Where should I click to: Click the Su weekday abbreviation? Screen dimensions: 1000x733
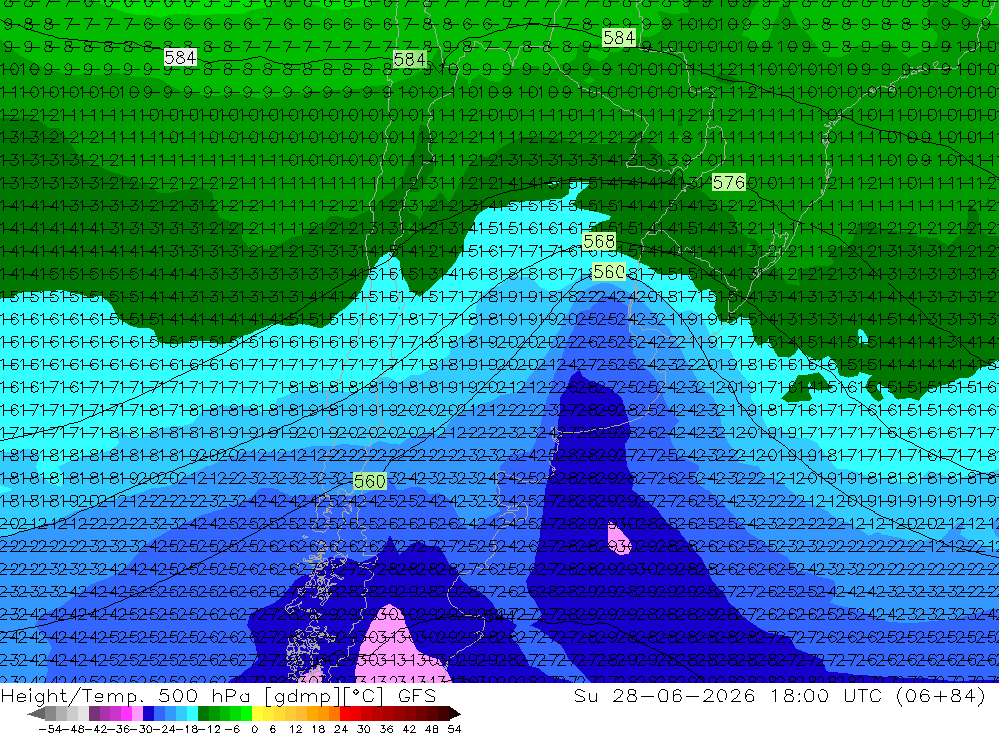(585, 695)
